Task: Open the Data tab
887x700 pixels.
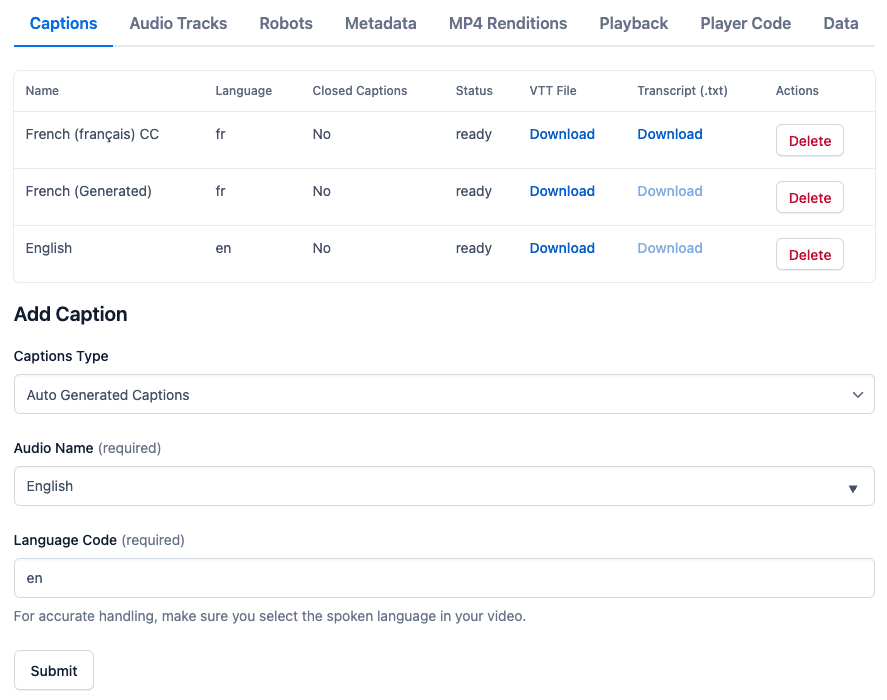Action: 841,23
